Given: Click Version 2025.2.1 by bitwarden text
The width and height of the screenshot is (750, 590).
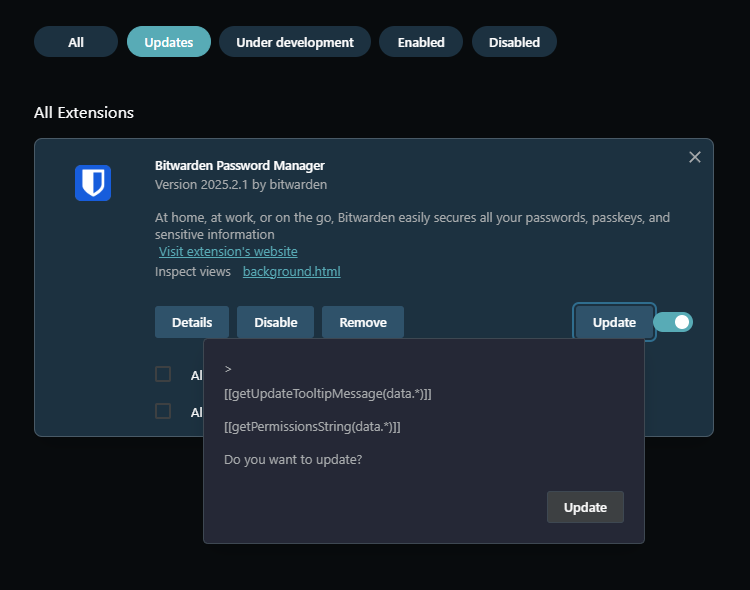Looking at the screenshot, I should (241, 185).
